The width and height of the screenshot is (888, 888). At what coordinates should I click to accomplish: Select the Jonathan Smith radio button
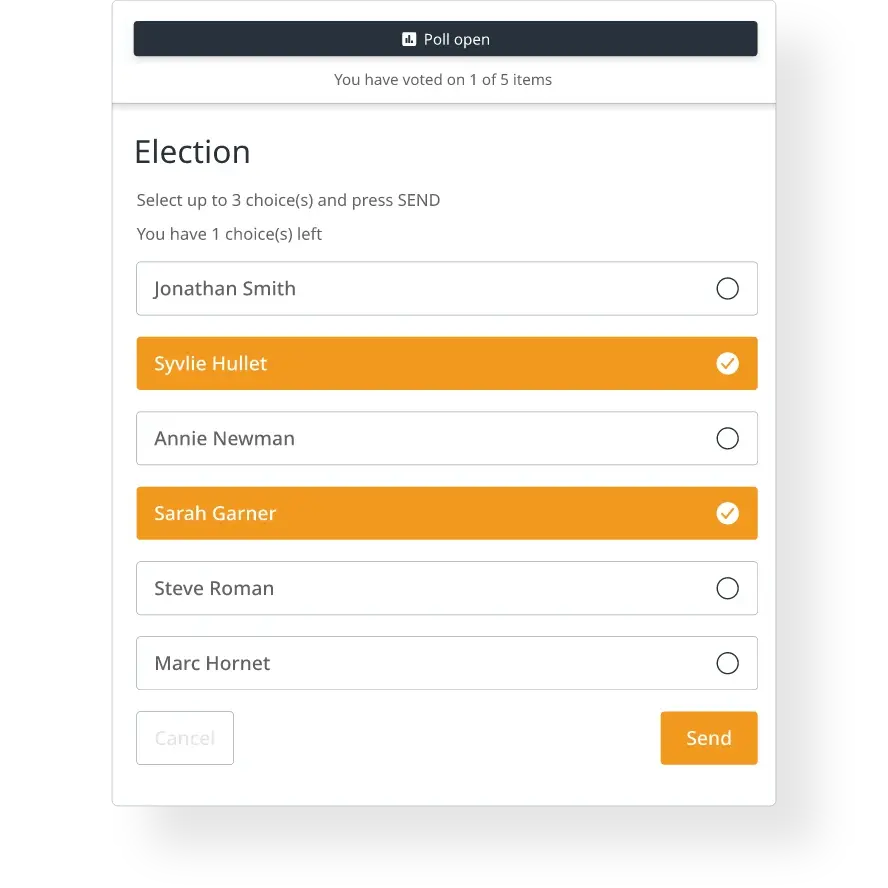[727, 288]
